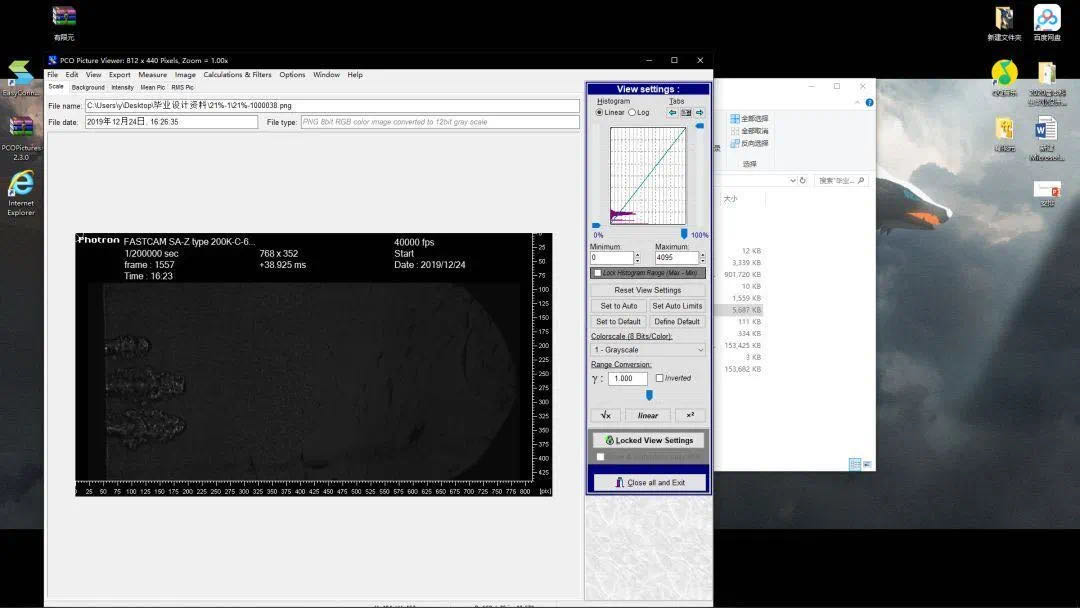Expand the Explorer address bar history dropdown

coord(793,180)
